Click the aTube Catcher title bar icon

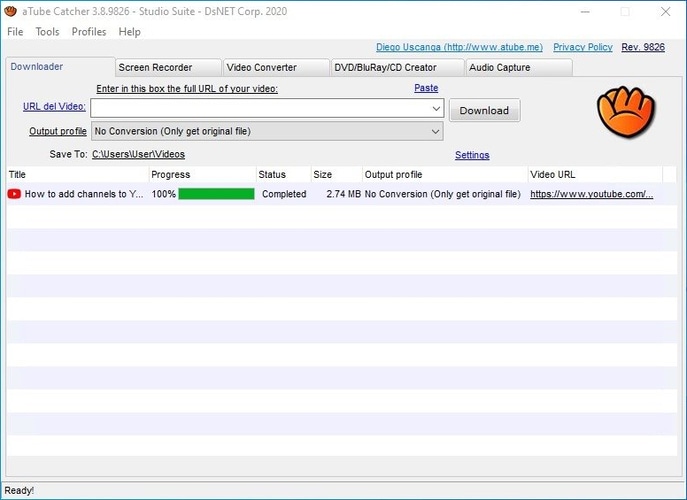click(11, 11)
